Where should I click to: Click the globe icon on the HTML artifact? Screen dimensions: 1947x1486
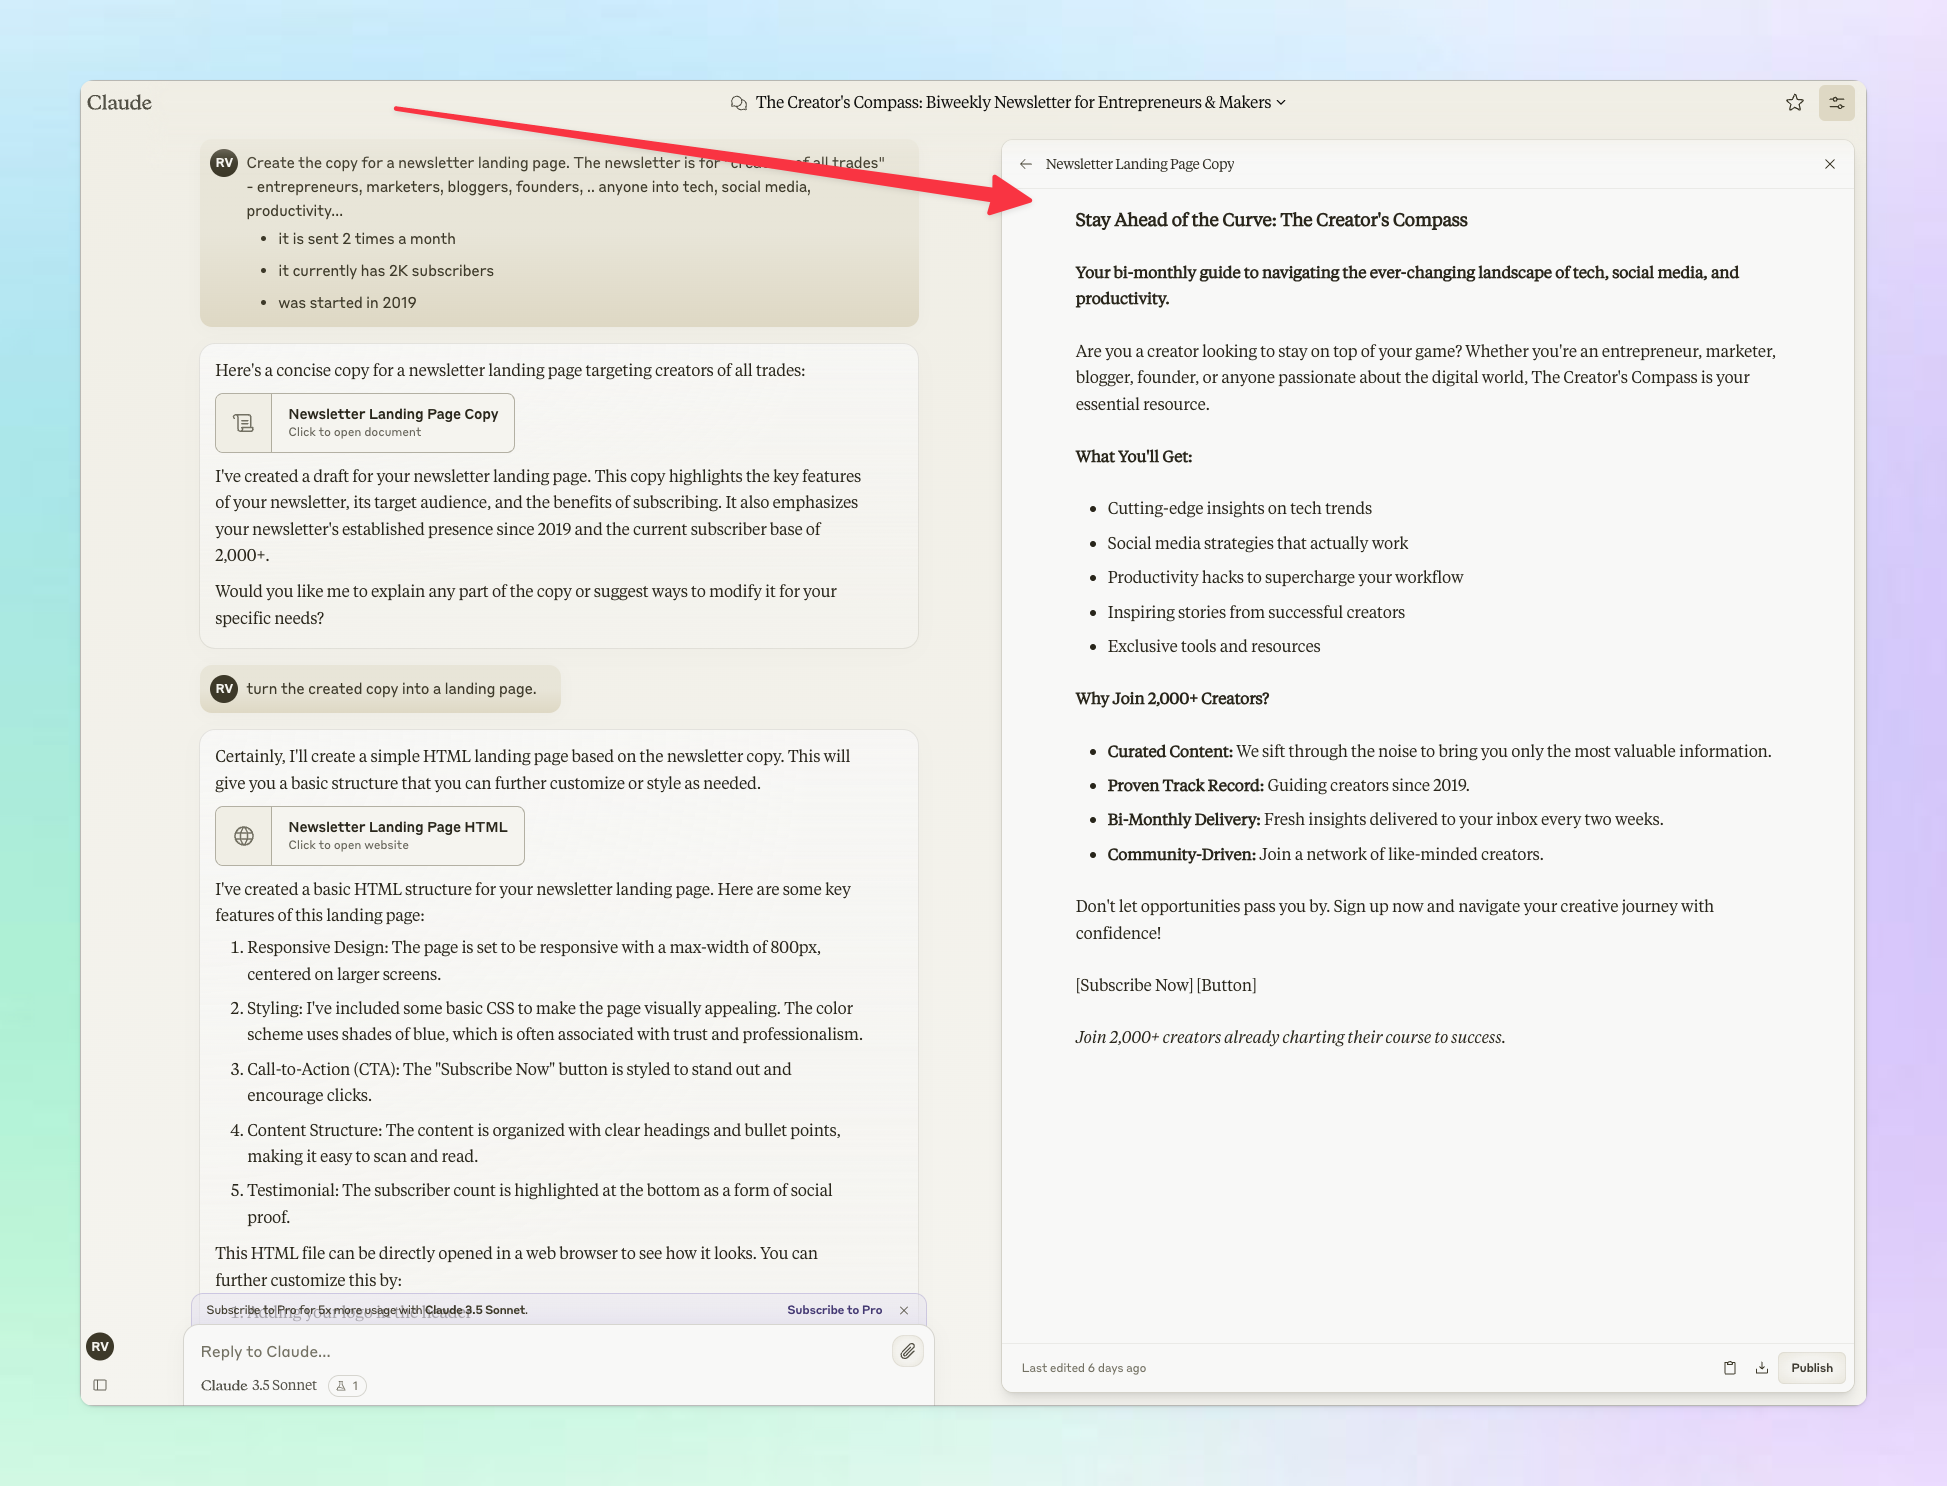pos(243,835)
